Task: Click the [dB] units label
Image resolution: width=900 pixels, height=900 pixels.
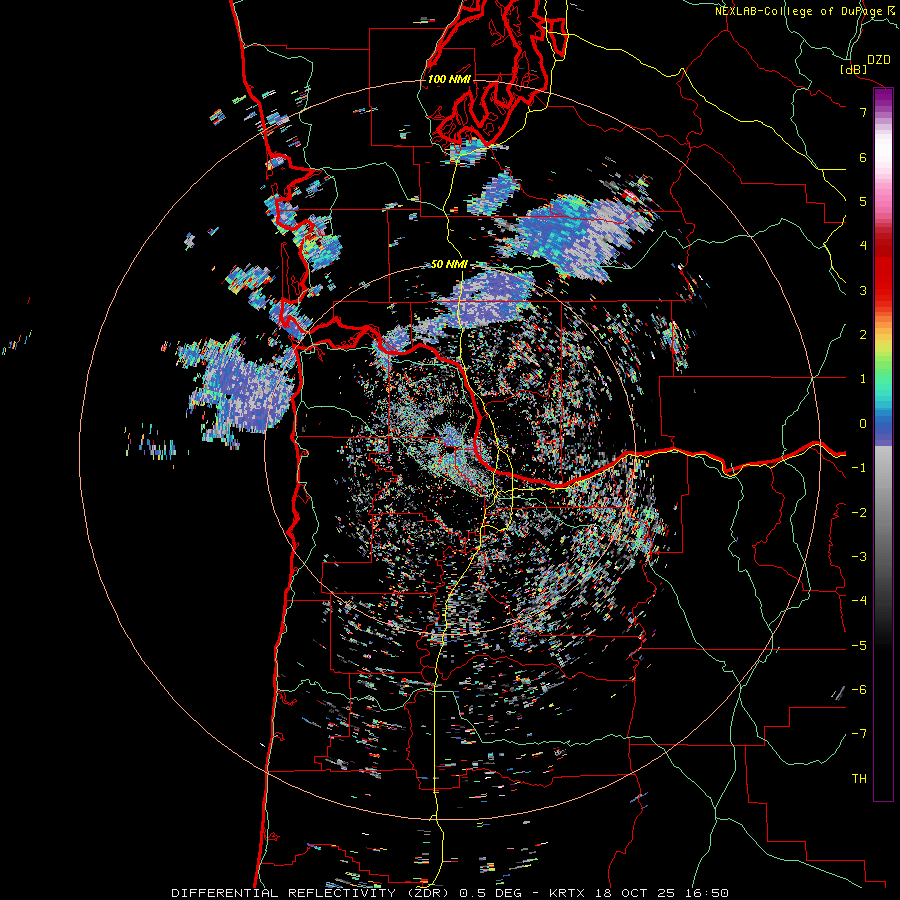Action: (853, 69)
